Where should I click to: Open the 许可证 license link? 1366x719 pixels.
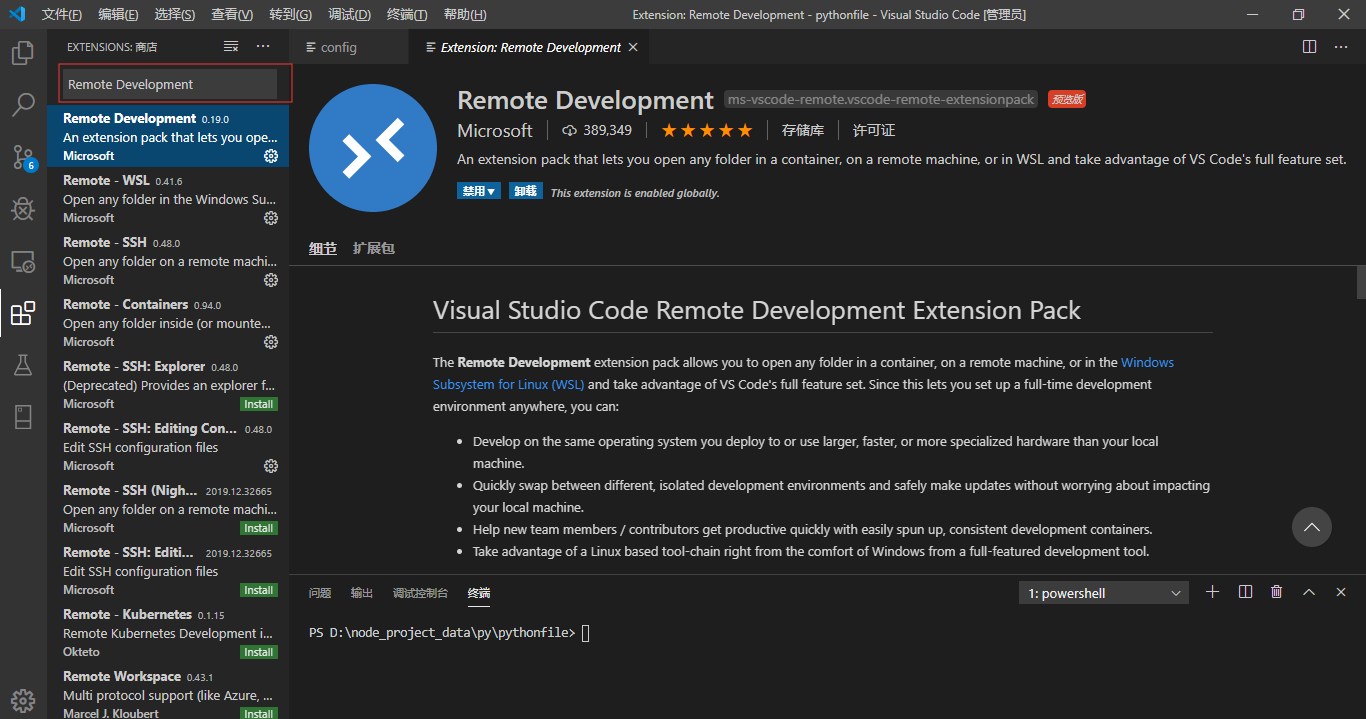point(874,130)
